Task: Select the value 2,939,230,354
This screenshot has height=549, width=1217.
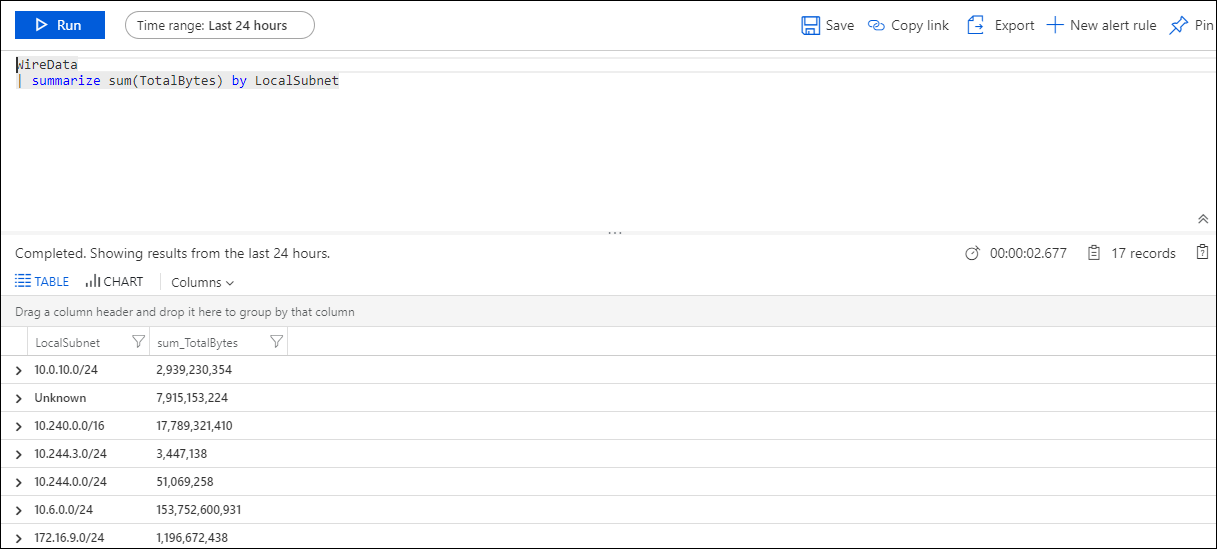Action: pyautogui.click(x=194, y=370)
